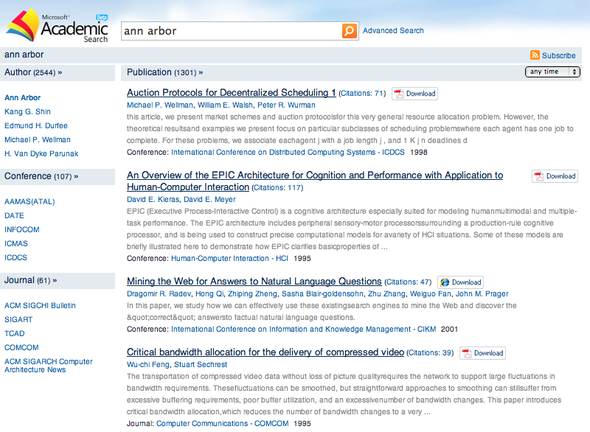Open the AAMAS(ATAL) conference
Viewport: 590px width, 432px height.
[29, 202]
